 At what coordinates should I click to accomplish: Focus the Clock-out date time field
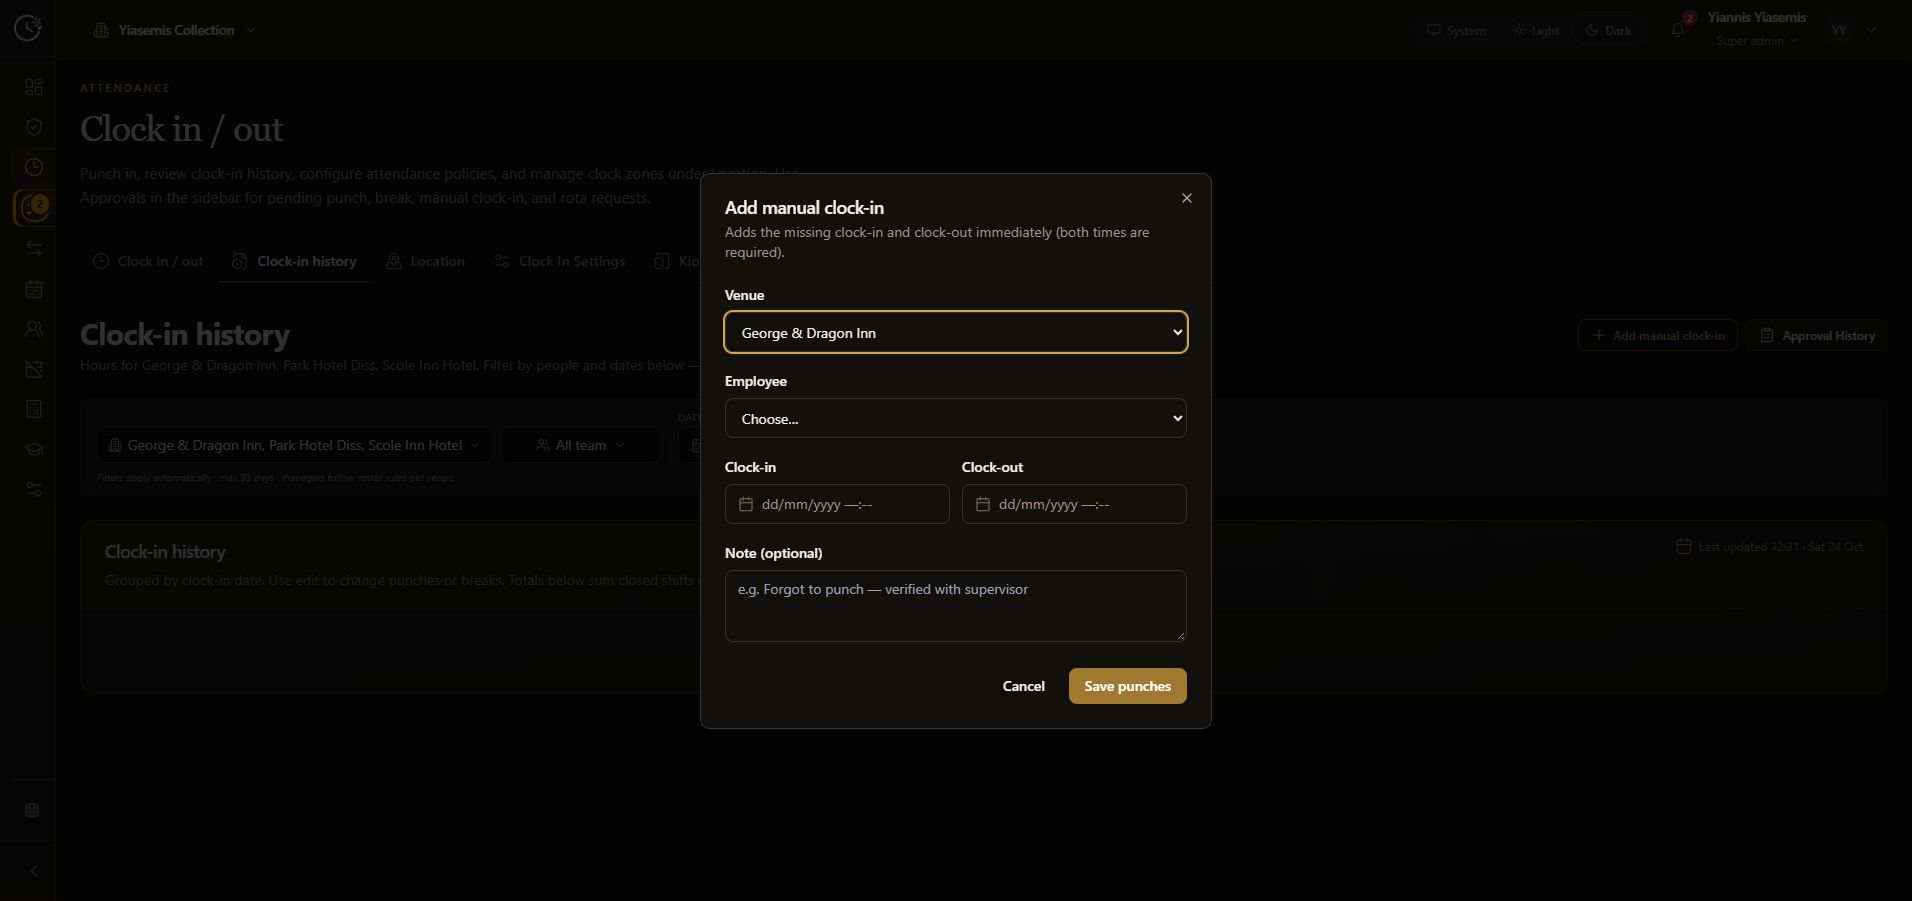(x=1074, y=504)
